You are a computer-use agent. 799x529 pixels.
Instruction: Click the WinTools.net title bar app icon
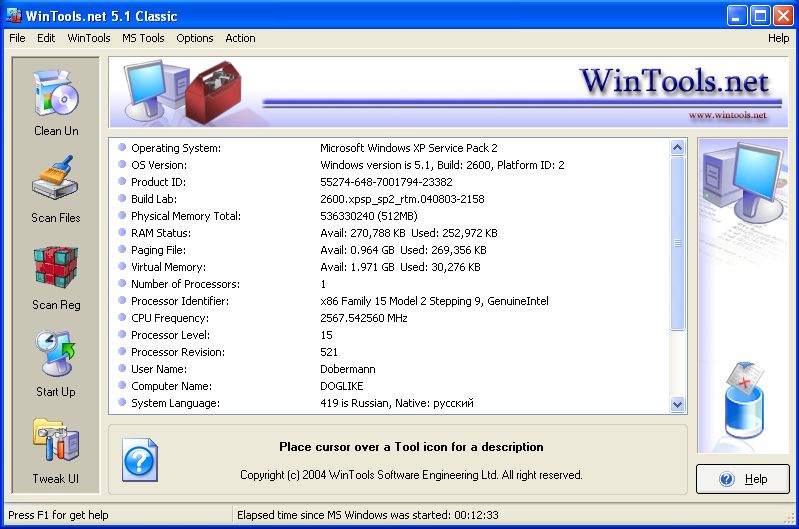click(14, 15)
